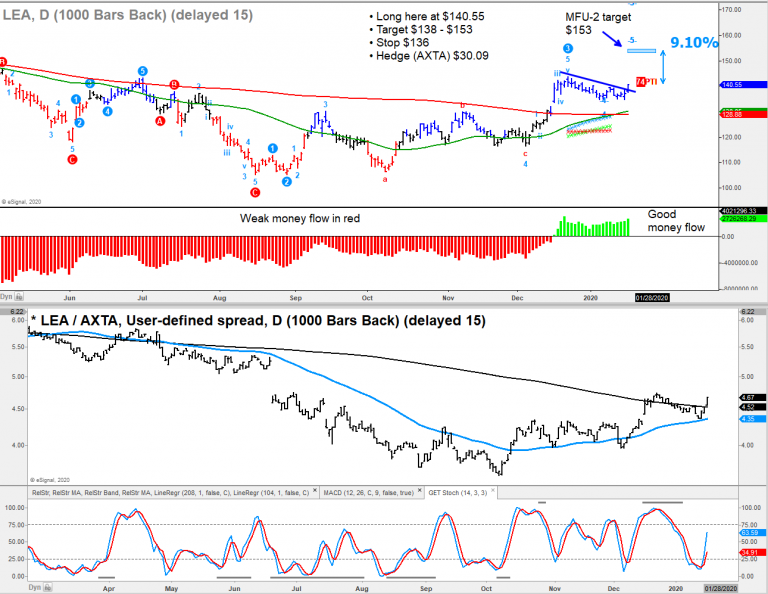Click the Dyn label under the LEA chart
The image size is (768, 594).
point(6,297)
